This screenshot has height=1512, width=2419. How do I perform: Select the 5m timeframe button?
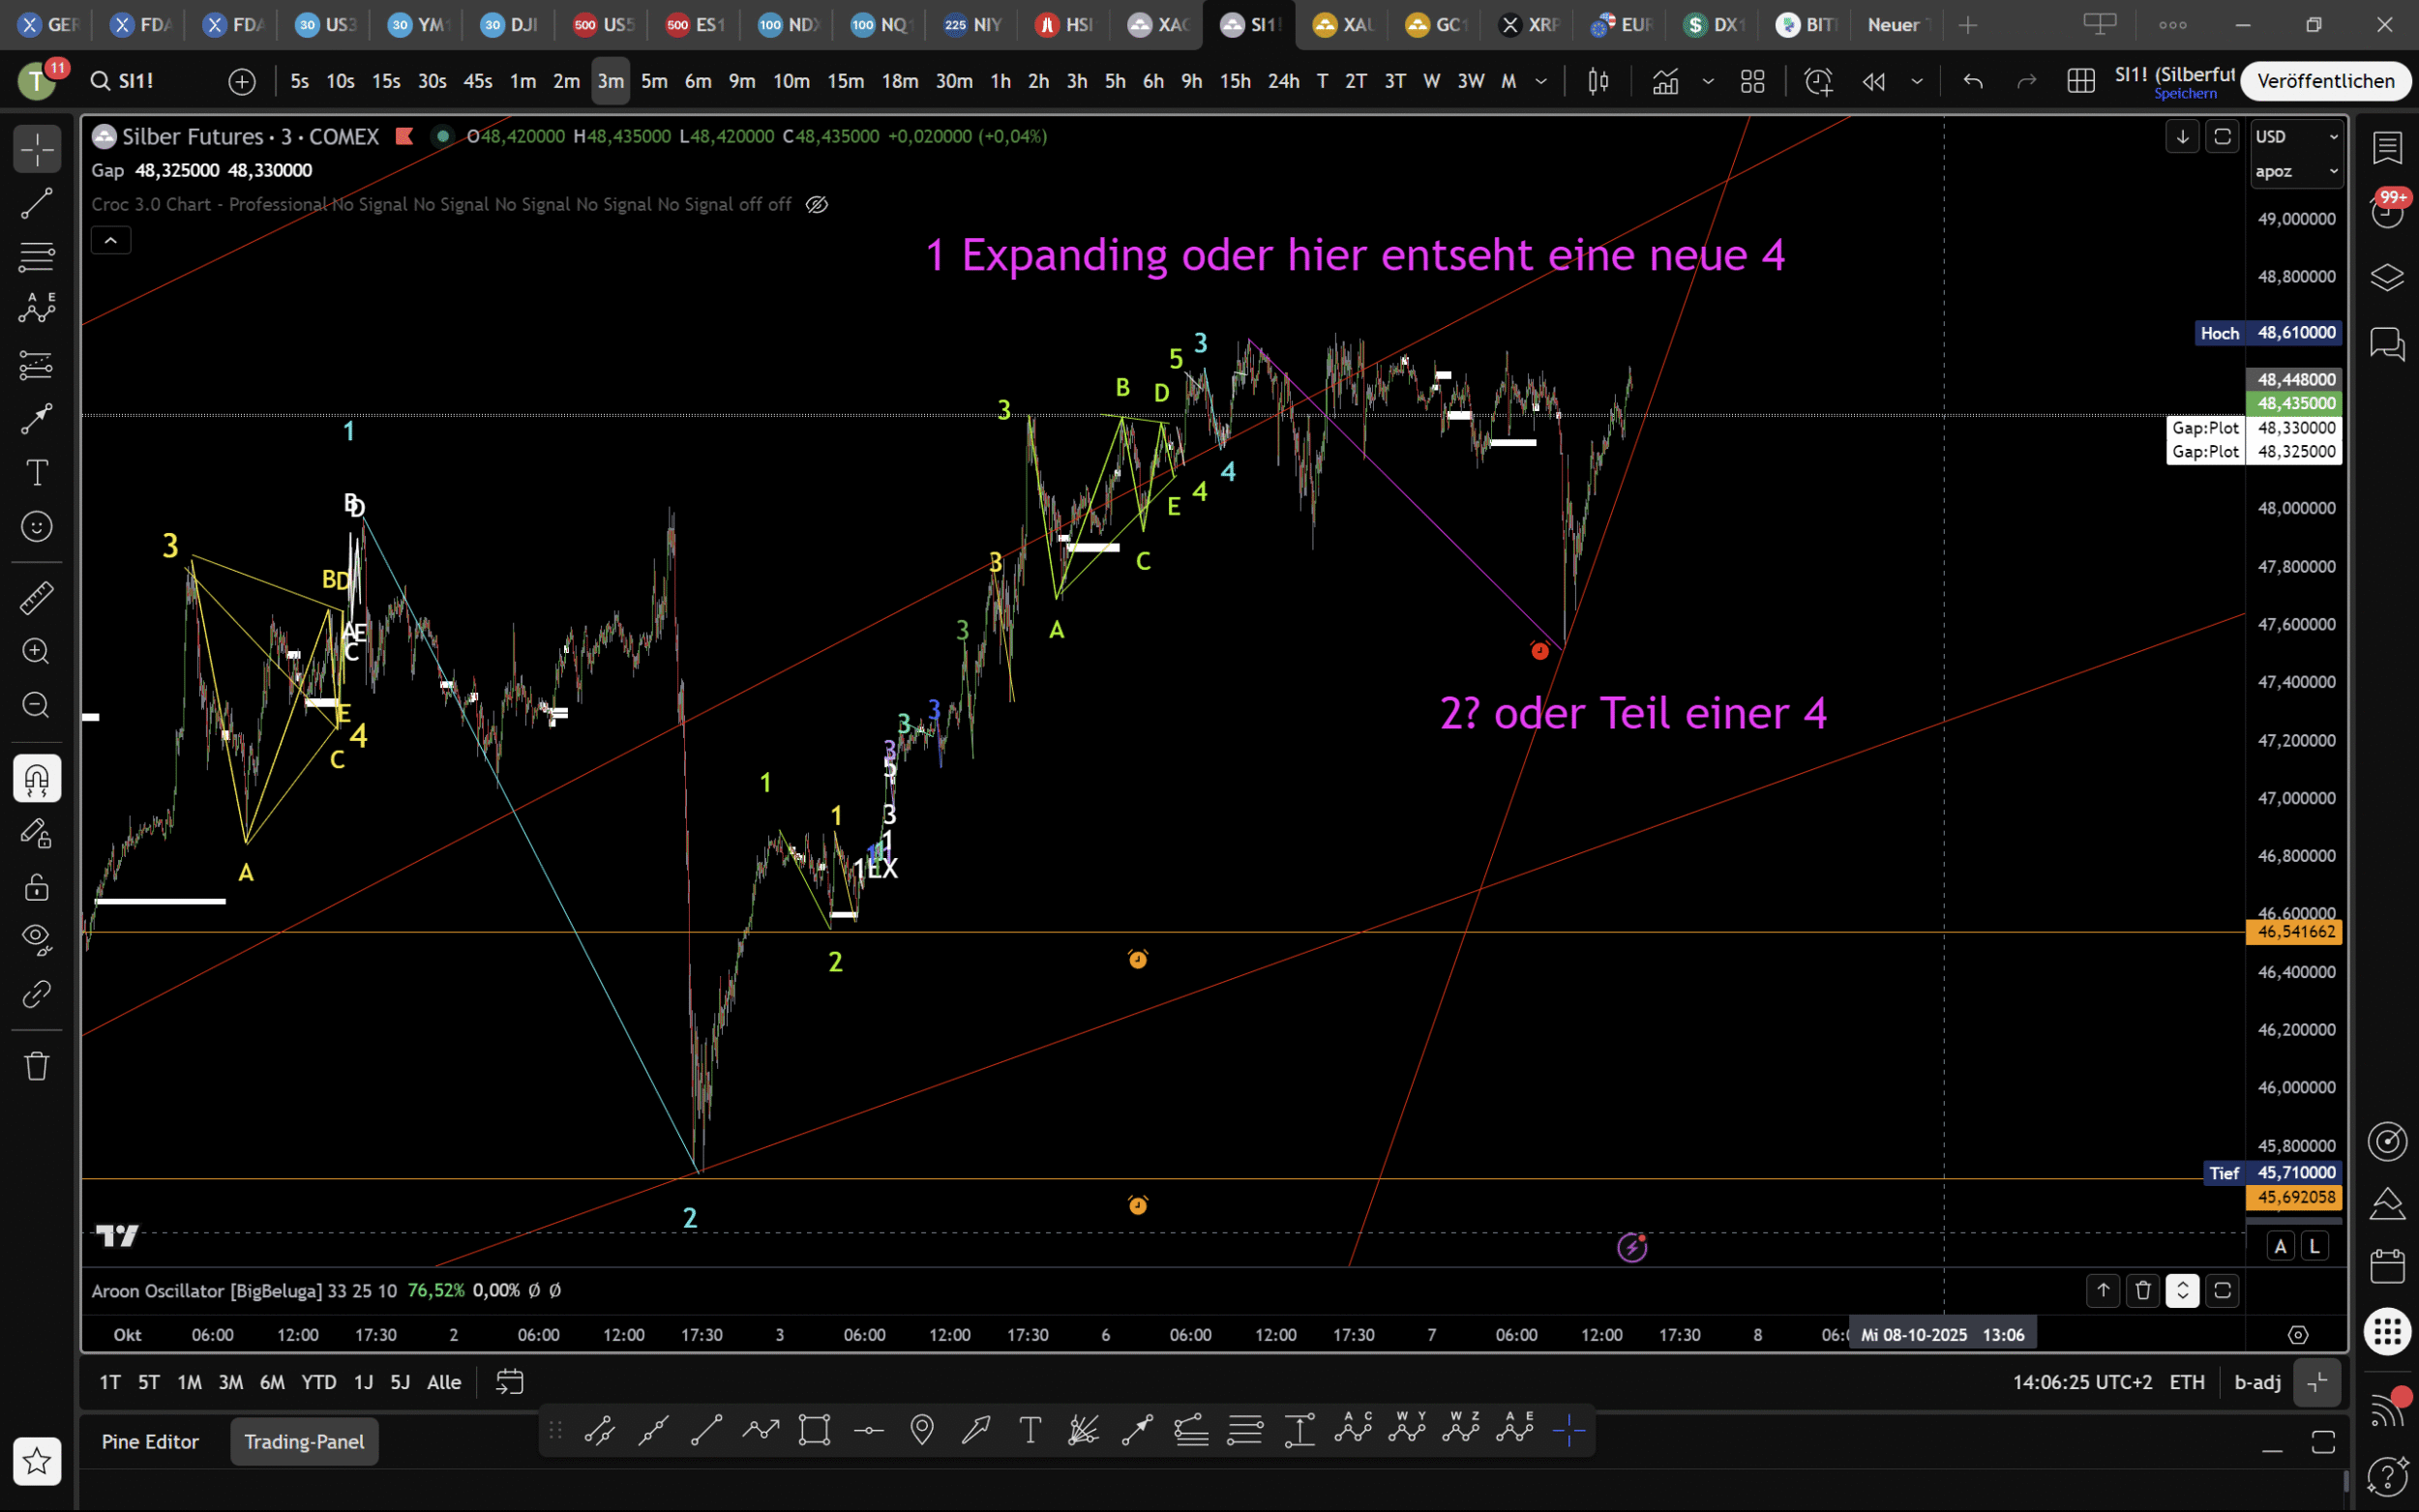(654, 81)
